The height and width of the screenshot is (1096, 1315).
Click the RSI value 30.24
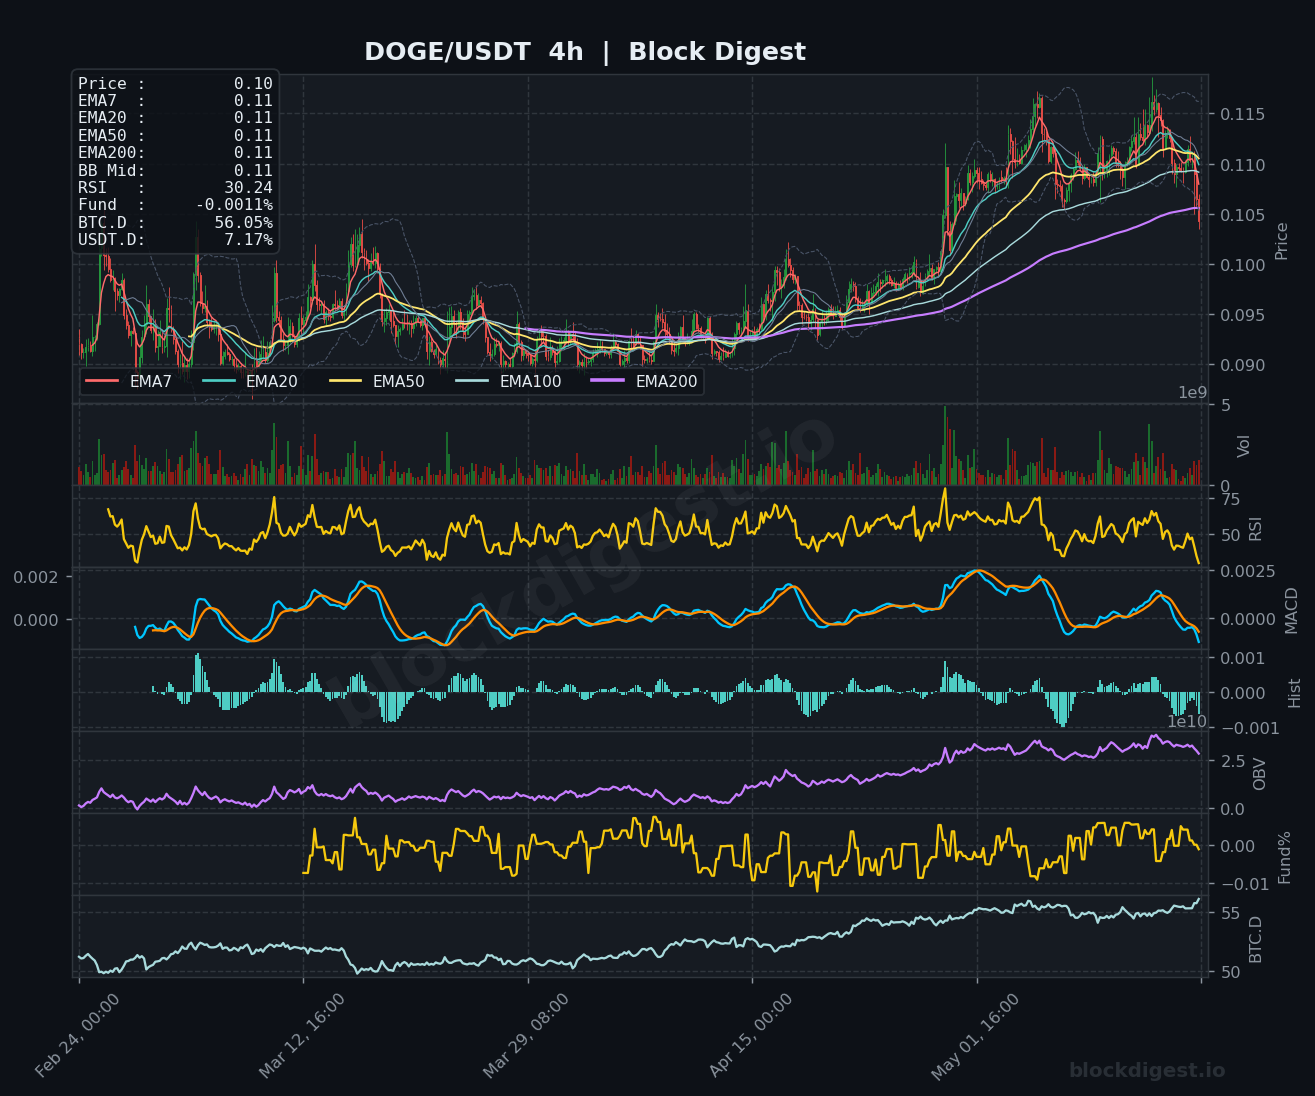click(x=248, y=188)
